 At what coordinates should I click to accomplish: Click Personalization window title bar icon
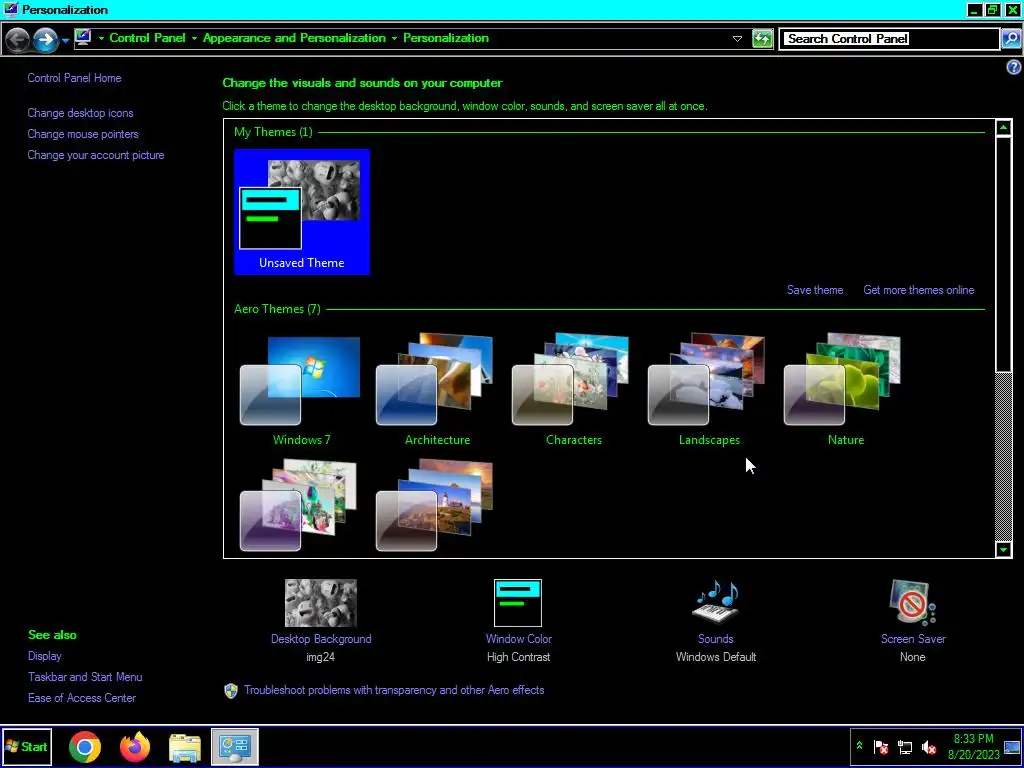pos(10,9)
